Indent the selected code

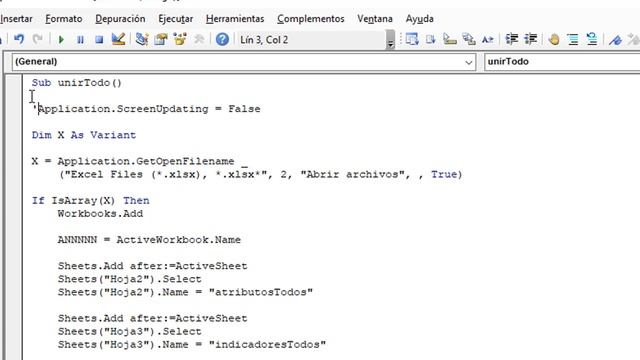click(511, 39)
